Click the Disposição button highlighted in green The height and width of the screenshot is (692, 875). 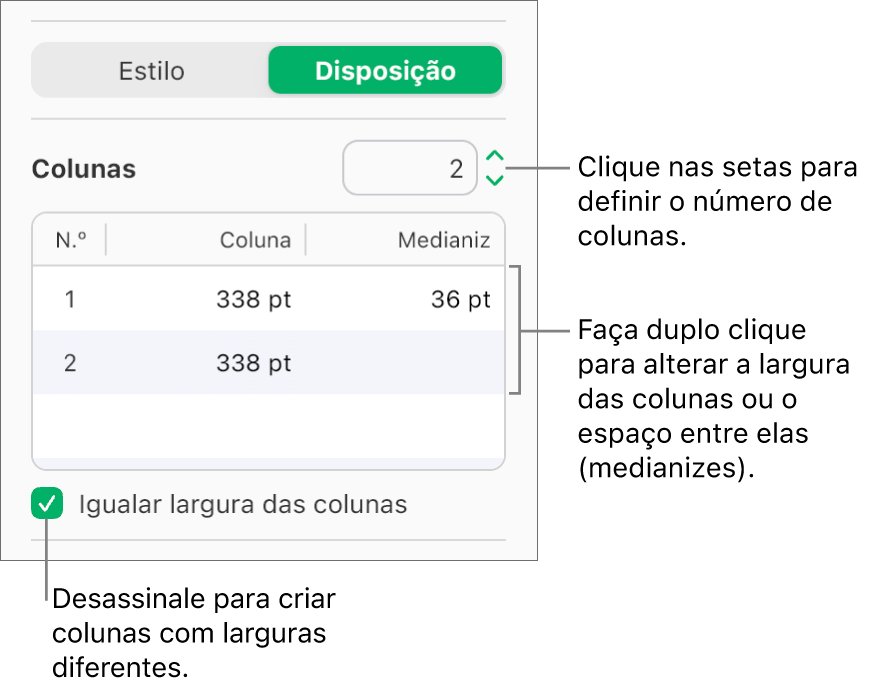click(385, 71)
